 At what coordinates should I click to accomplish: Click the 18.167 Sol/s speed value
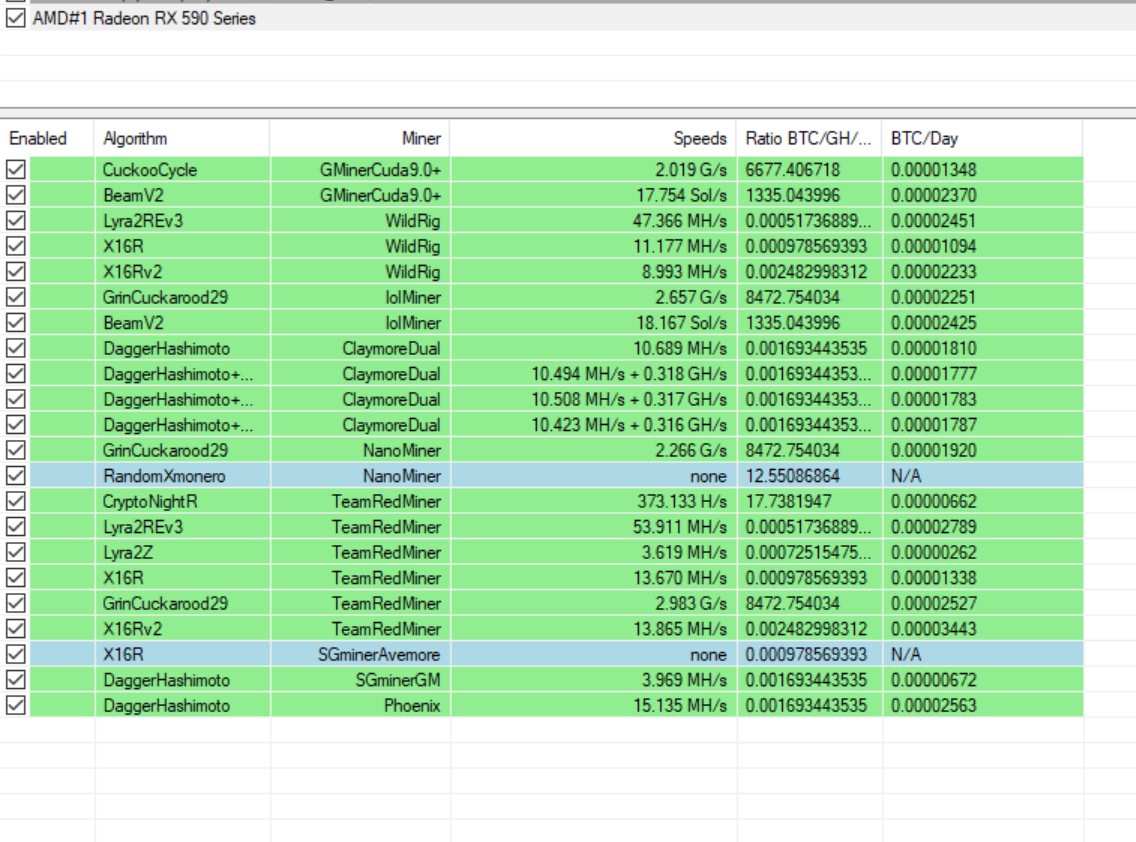[x=681, y=323]
